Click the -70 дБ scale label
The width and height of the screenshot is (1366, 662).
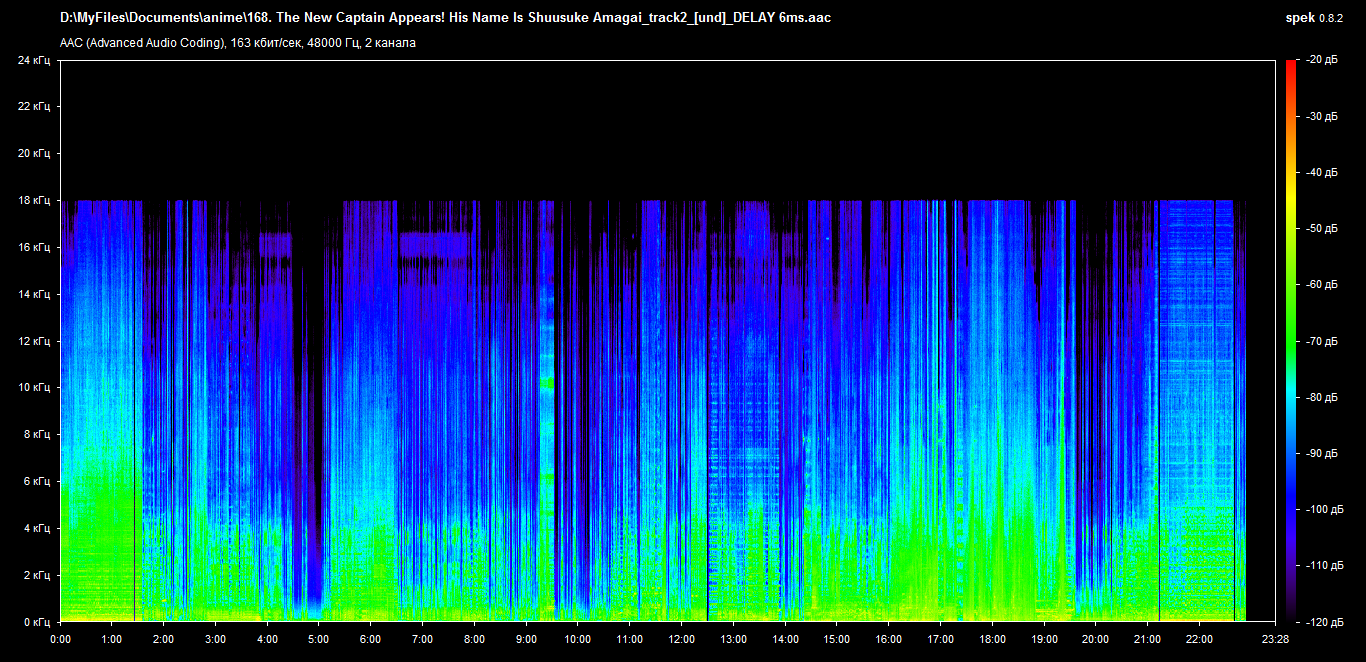(x=1320, y=341)
